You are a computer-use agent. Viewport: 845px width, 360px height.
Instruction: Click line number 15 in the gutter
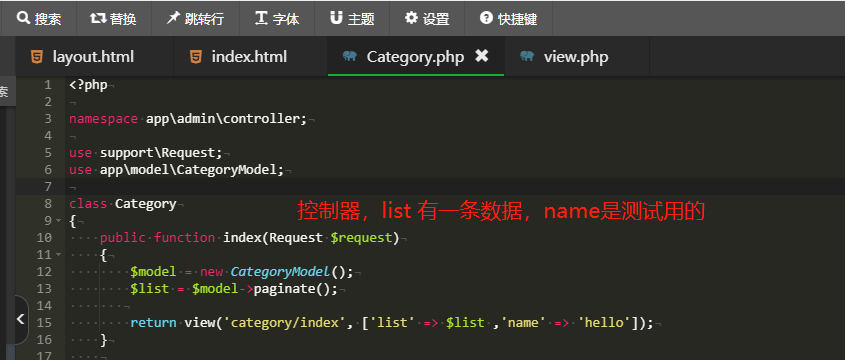pyautogui.click(x=44, y=323)
